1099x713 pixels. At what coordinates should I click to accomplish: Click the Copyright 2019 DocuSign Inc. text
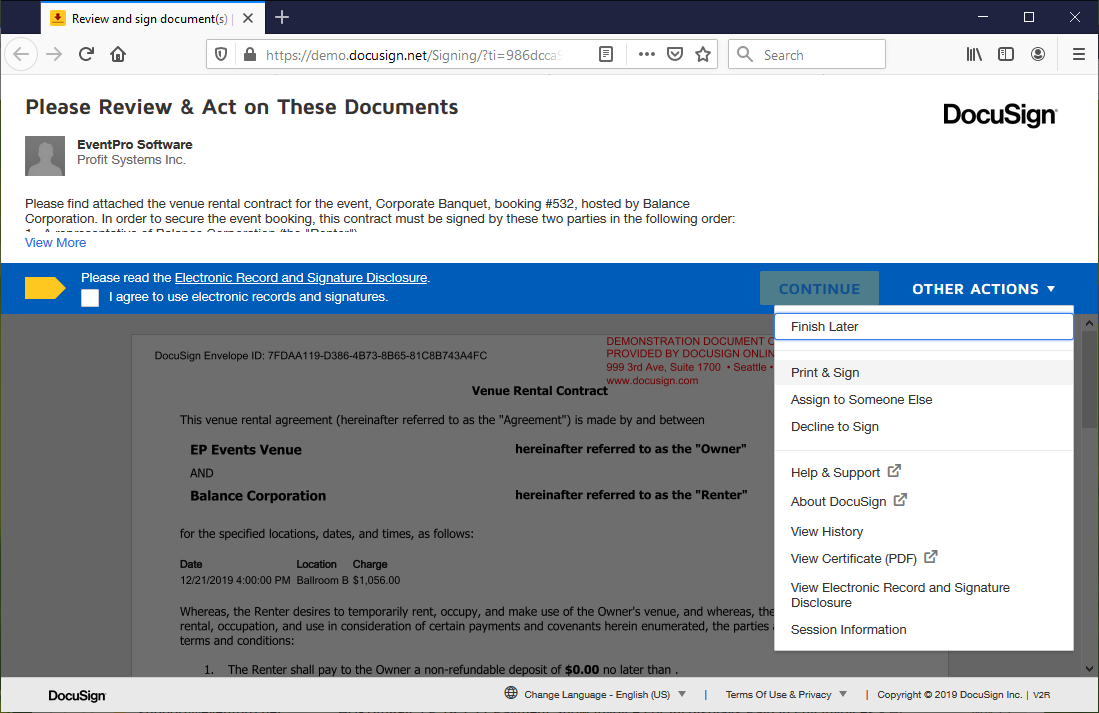(949, 695)
